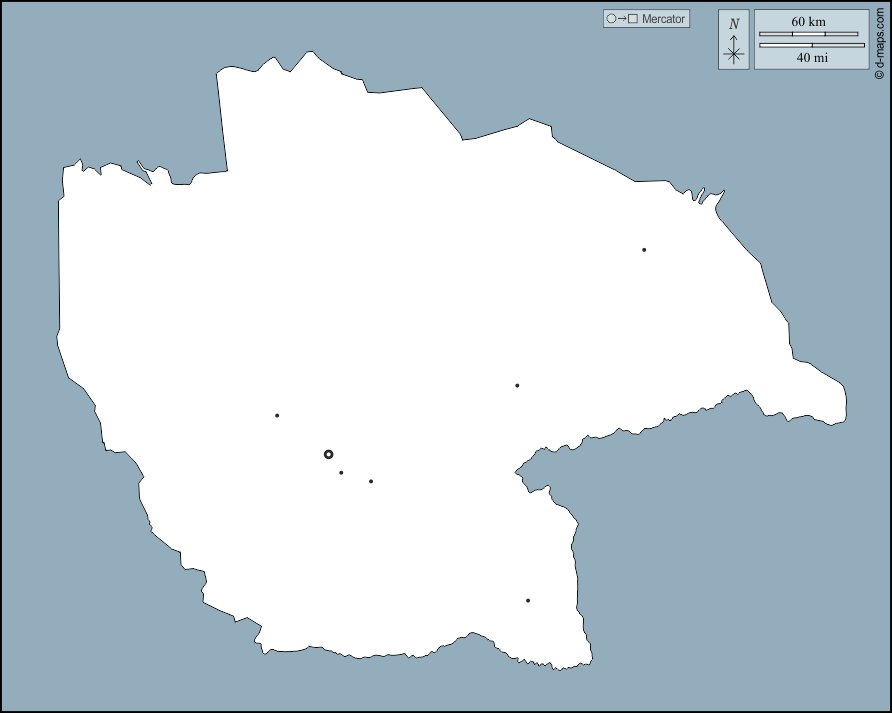Click the southeastern city dot near the bottom
The height and width of the screenshot is (713, 892).
[528, 601]
